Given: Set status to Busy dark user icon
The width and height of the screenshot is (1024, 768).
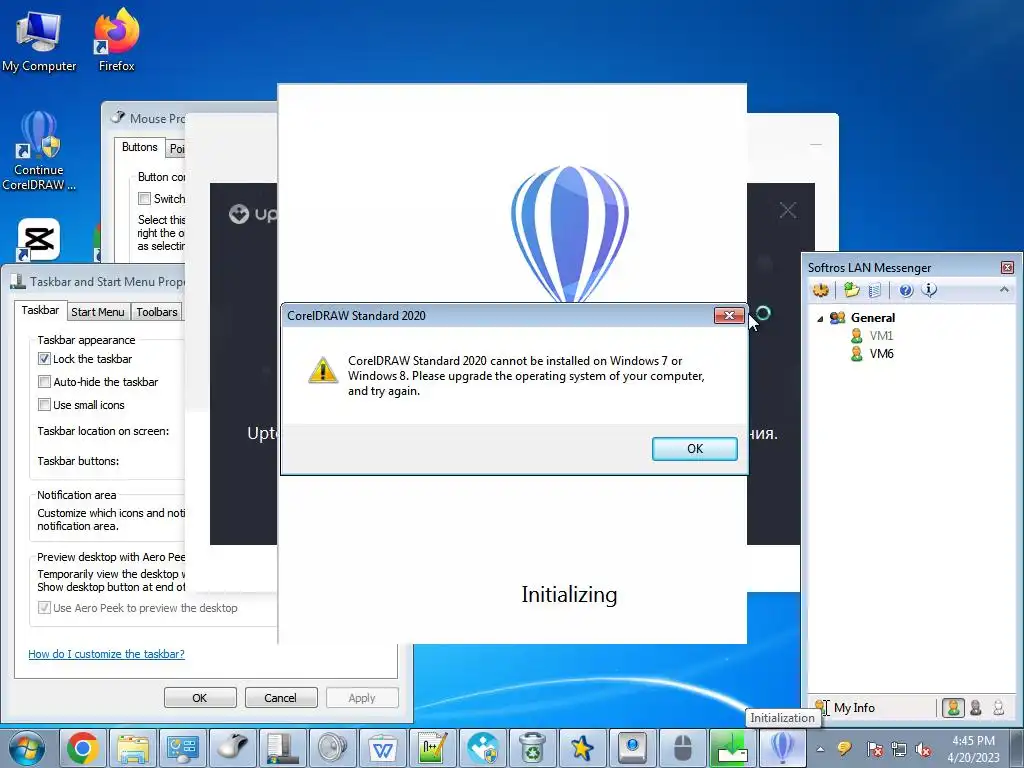Looking at the screenshot, I should 976,708.
